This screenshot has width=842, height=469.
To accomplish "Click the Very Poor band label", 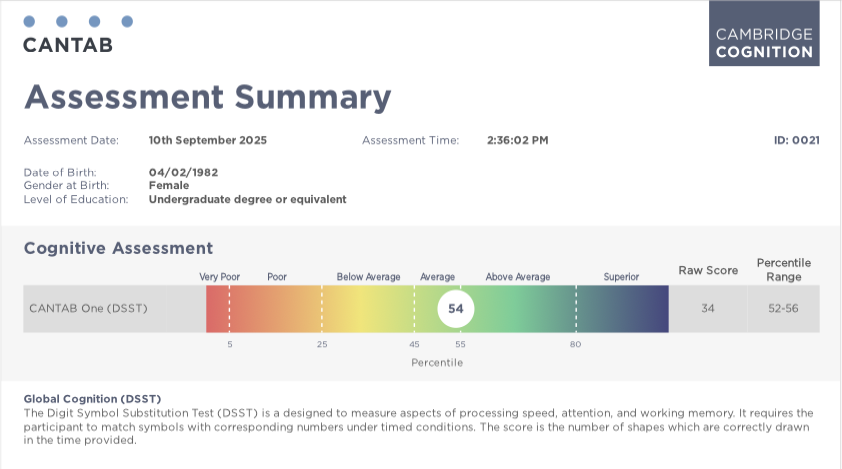I will click(x=220, y=277).
